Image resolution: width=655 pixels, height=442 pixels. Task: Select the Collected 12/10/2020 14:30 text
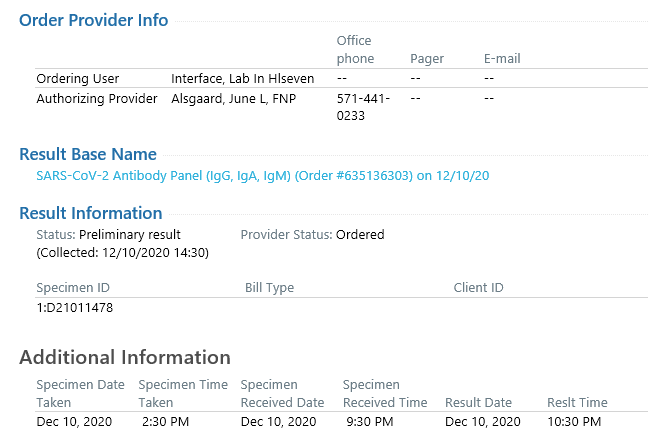pos(122,253)
